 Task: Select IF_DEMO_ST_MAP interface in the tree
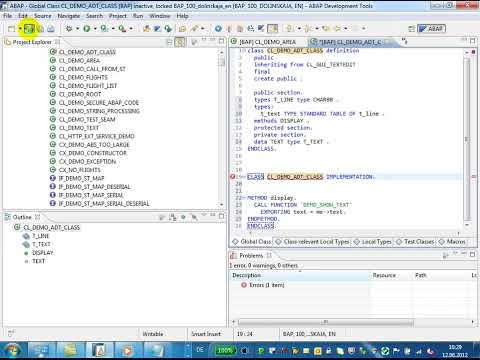[x=77, y=178]
